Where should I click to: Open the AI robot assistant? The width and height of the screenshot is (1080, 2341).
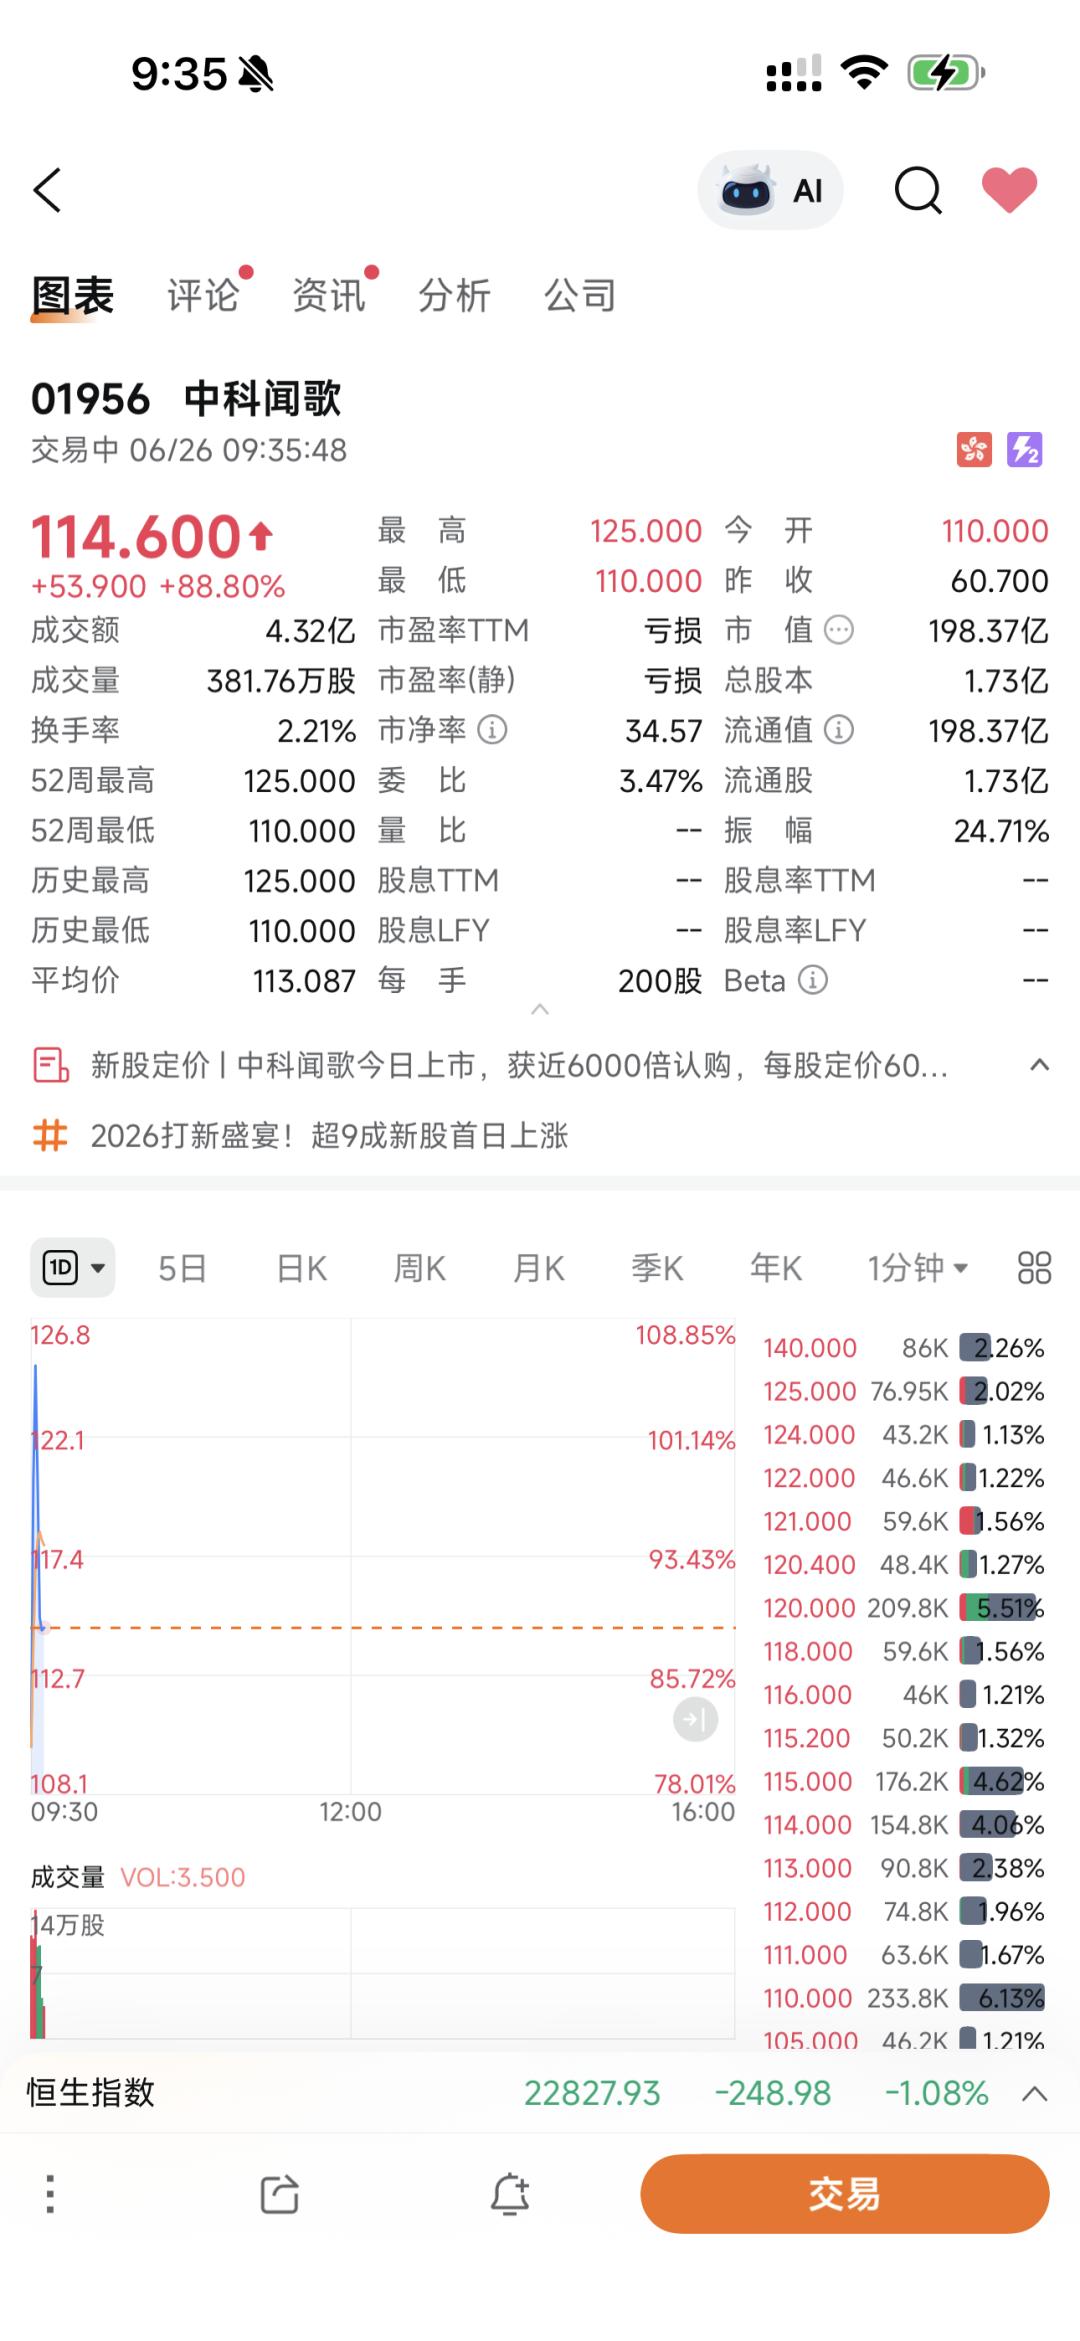click(770, 190)
